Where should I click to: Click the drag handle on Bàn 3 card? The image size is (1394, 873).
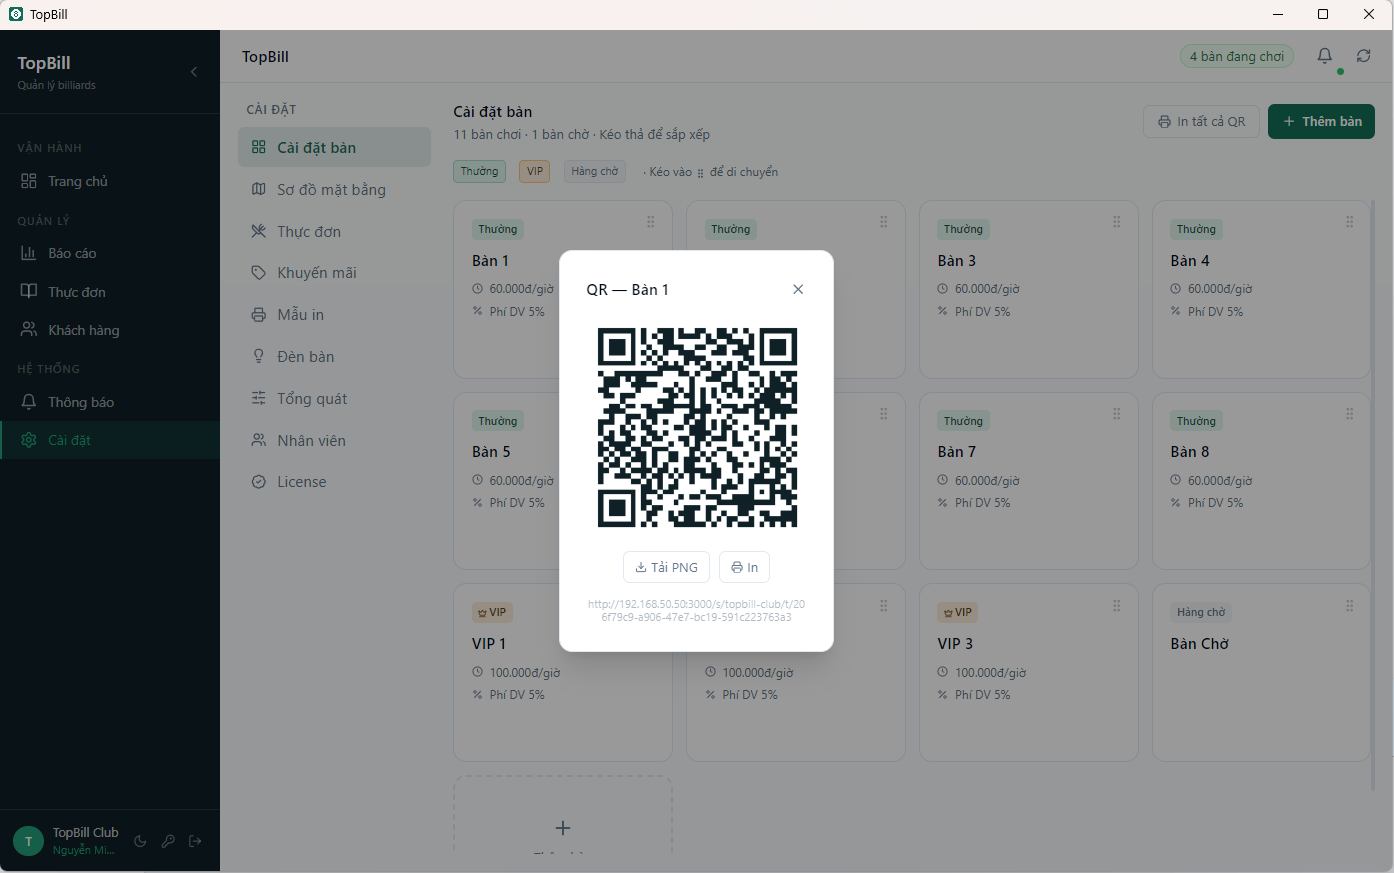click(x=1116, y=222)
